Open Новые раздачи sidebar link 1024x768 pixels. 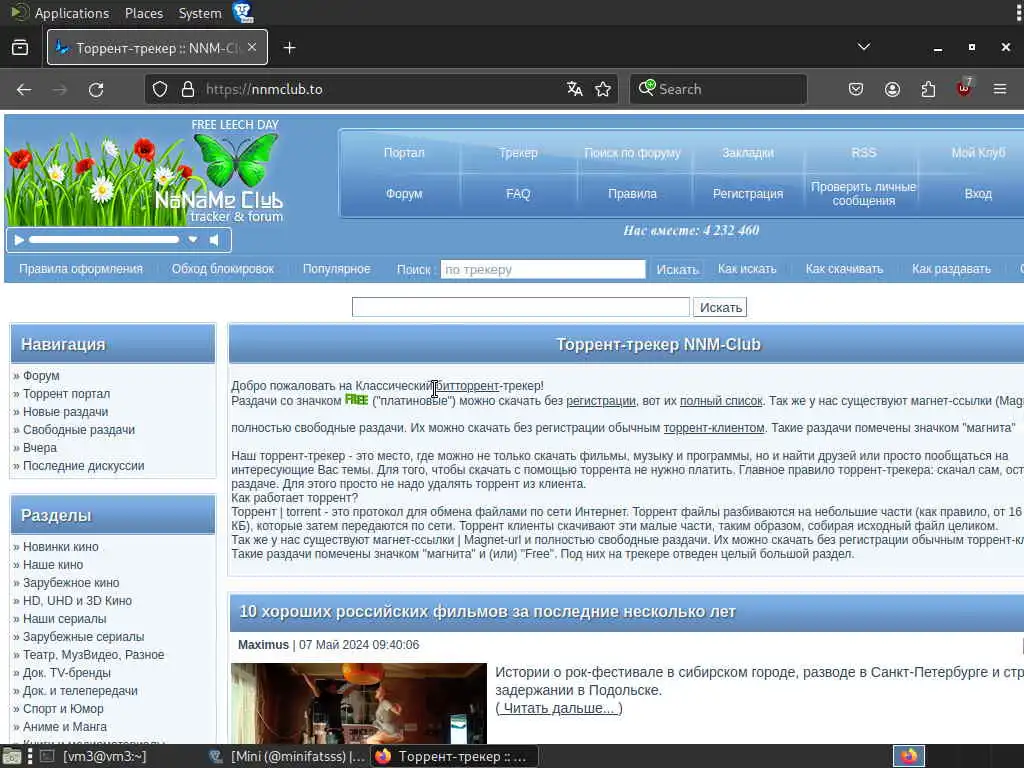coord(65,412)
